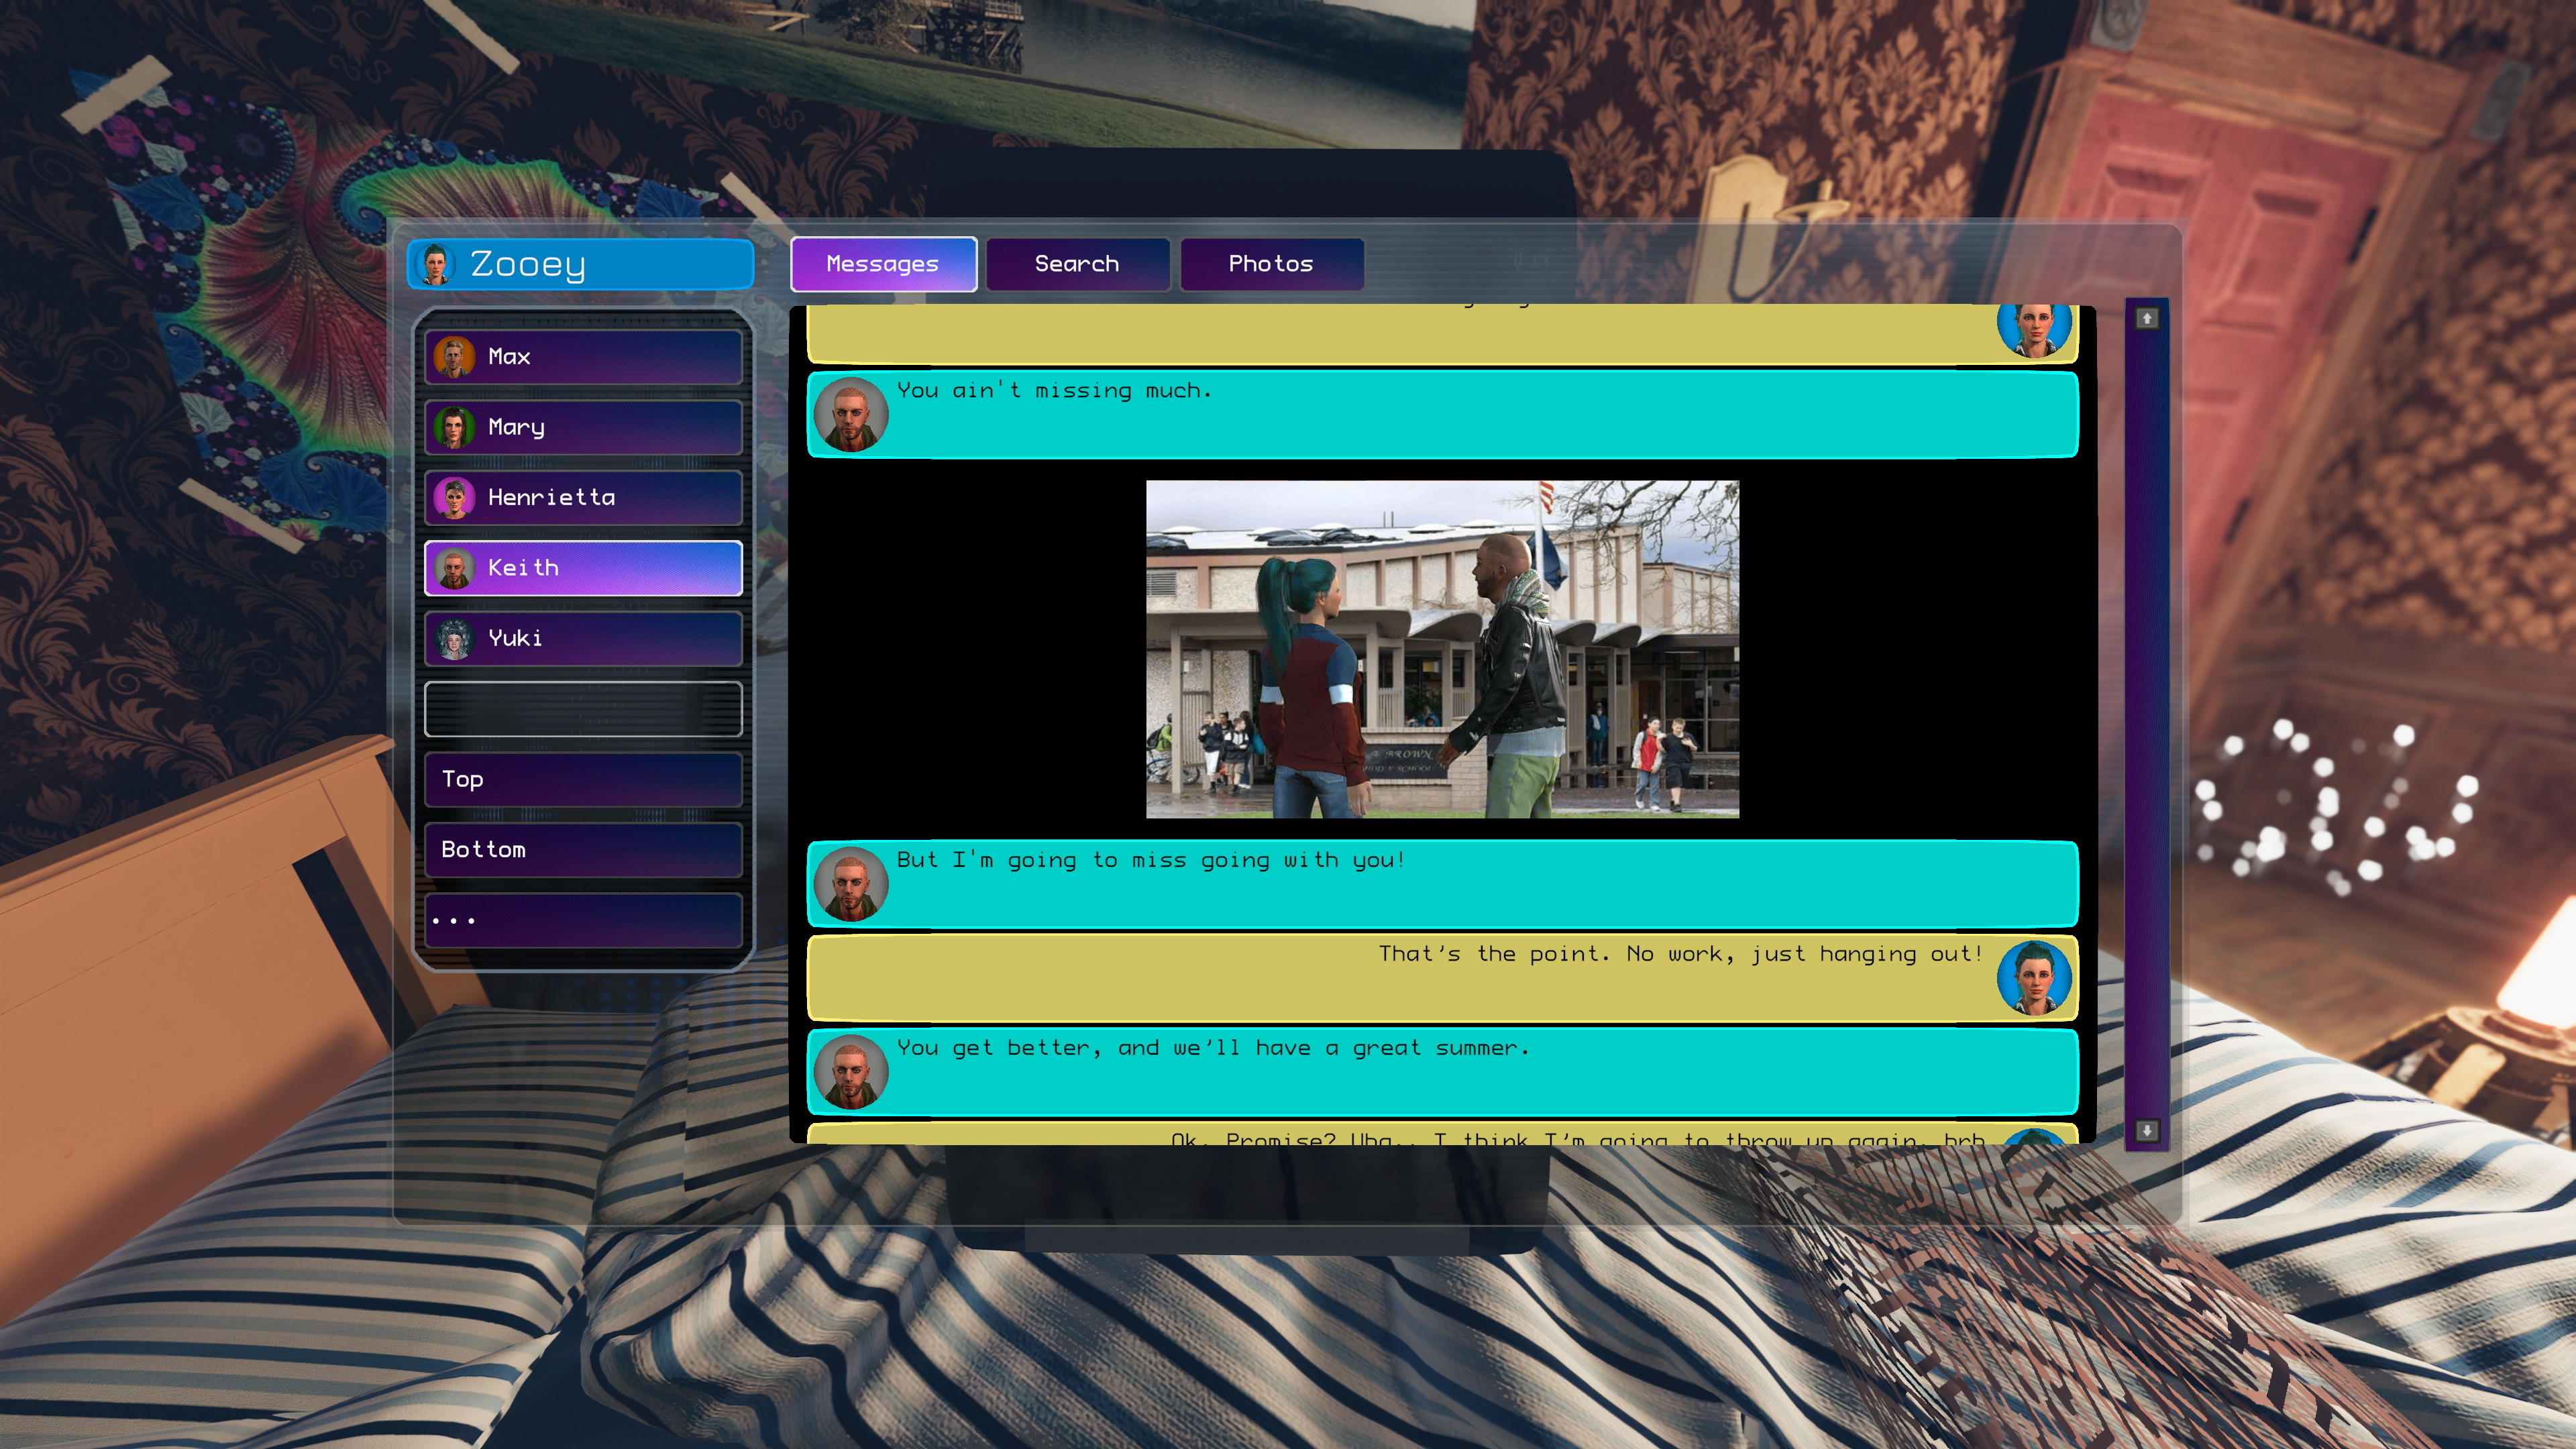
Task: Click Max's avatar icon in contacts
Action: [454, 357]
